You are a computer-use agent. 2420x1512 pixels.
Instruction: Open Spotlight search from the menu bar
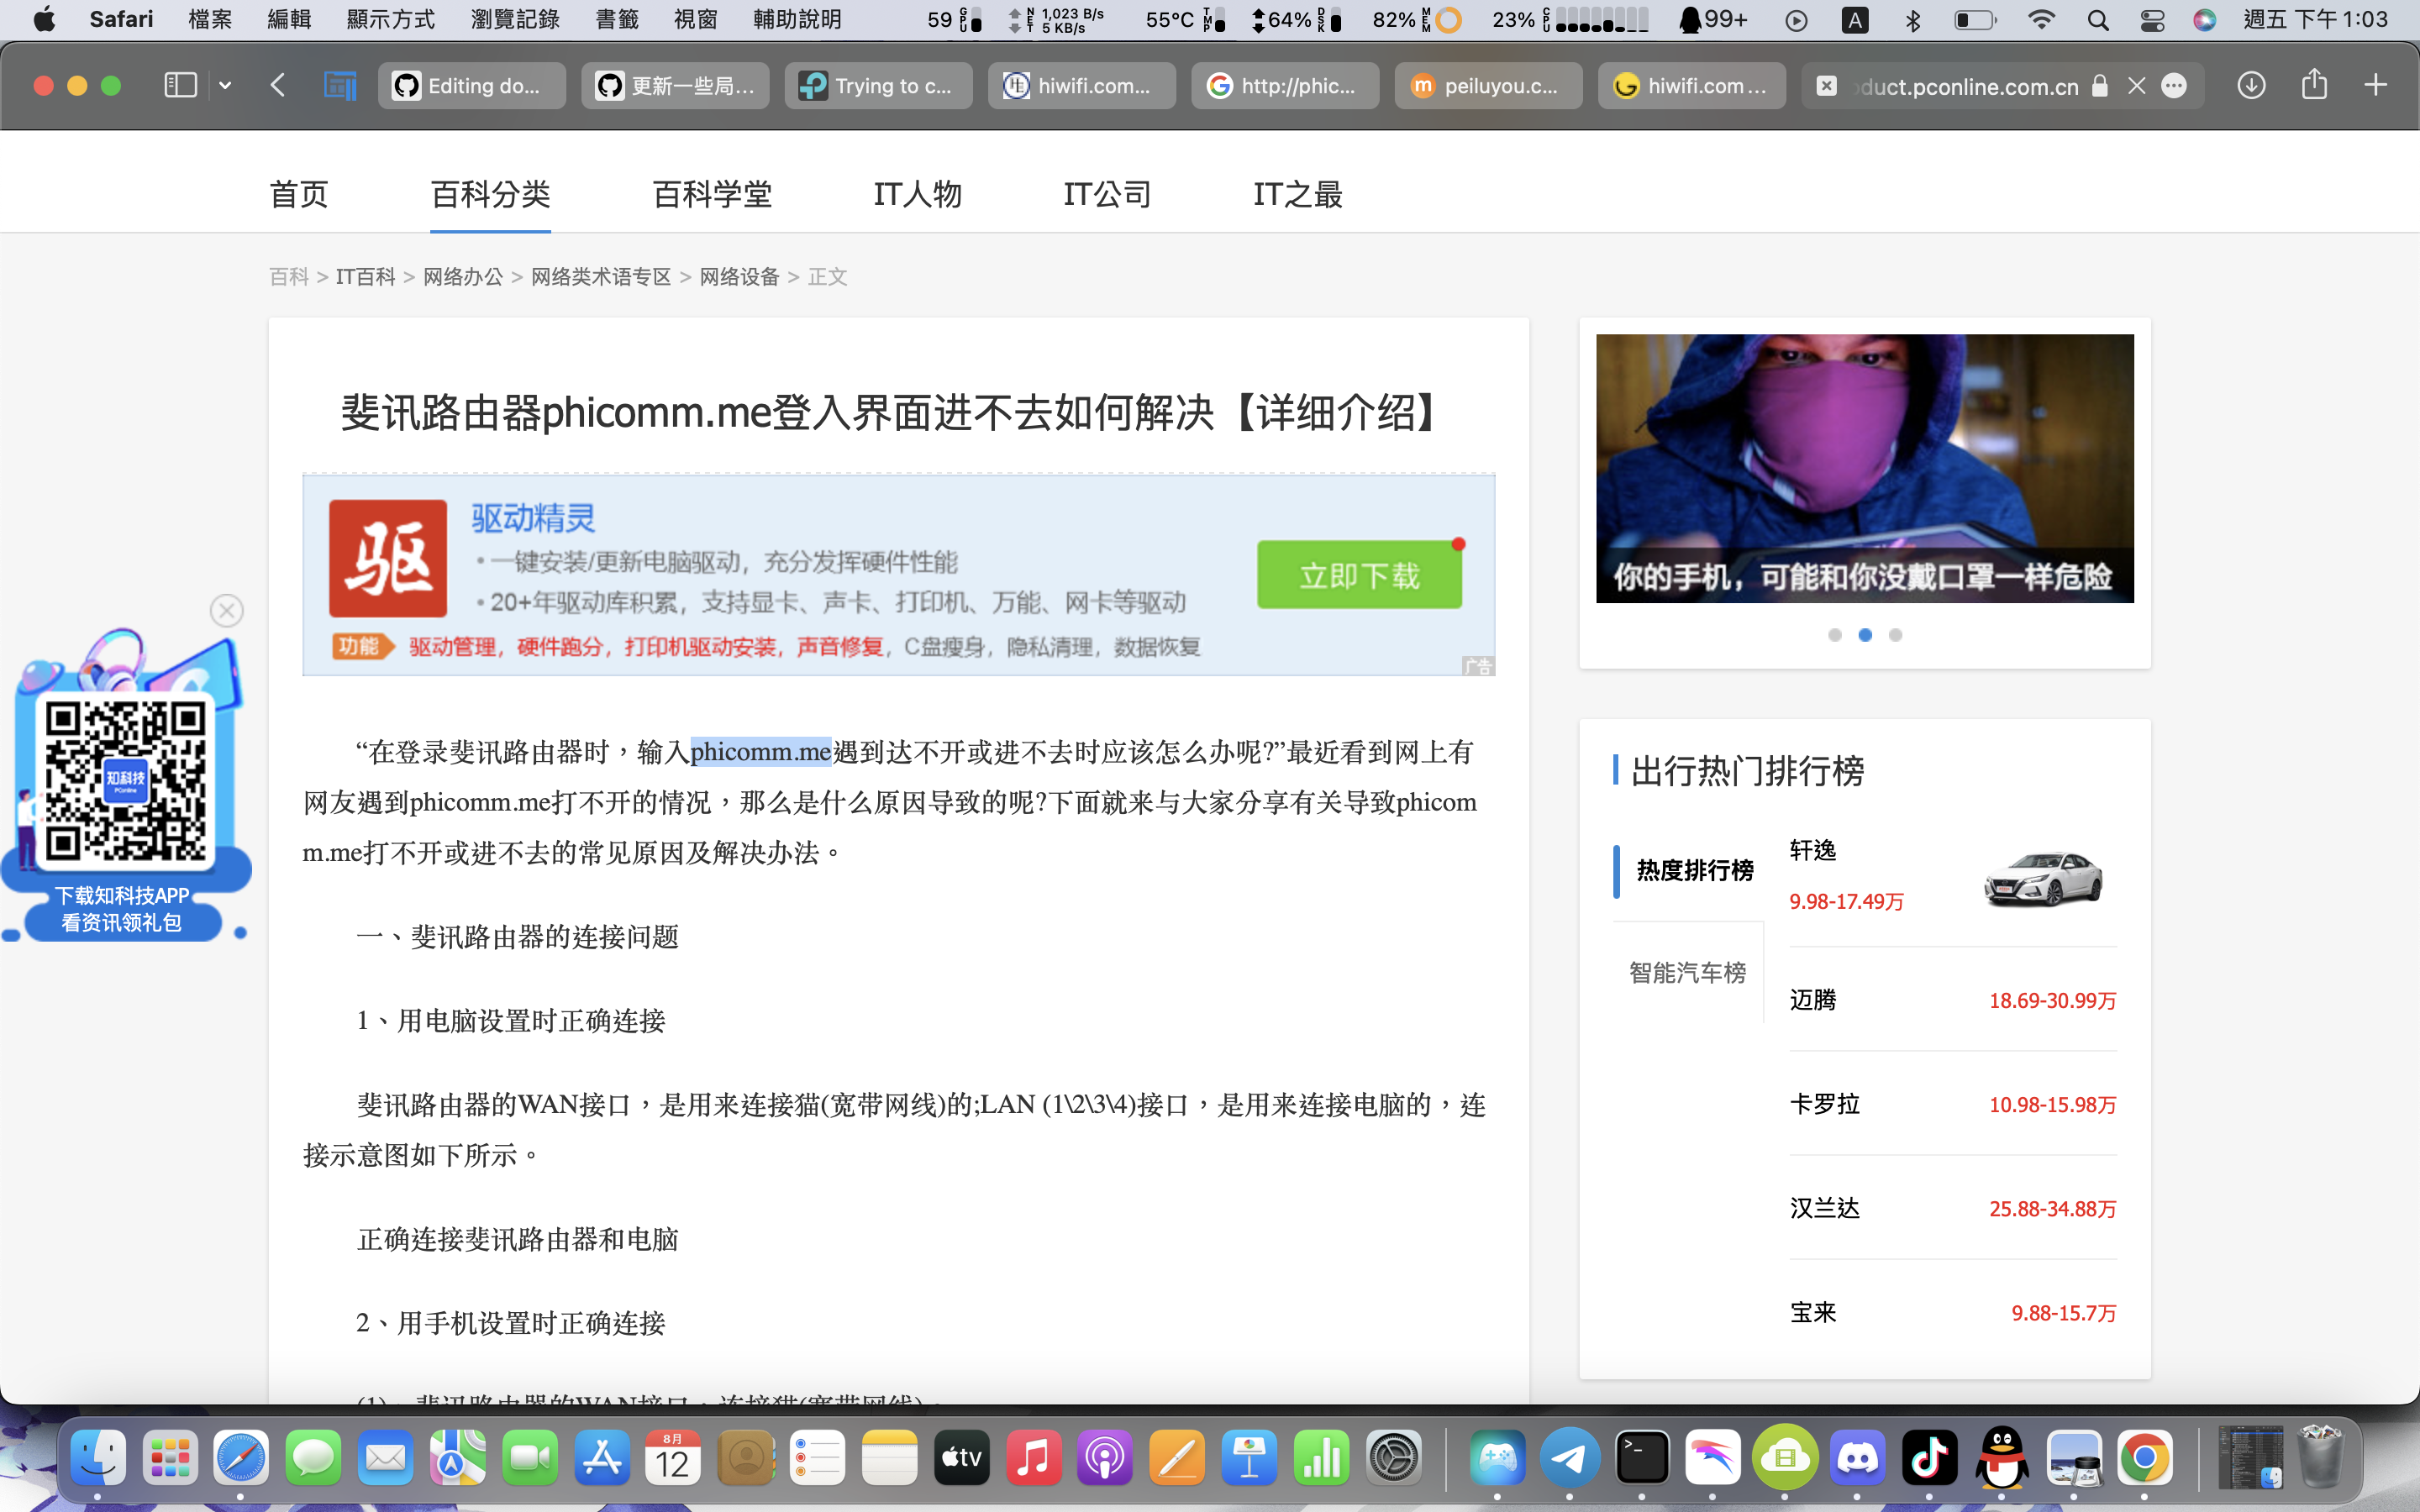(2098, 19)
